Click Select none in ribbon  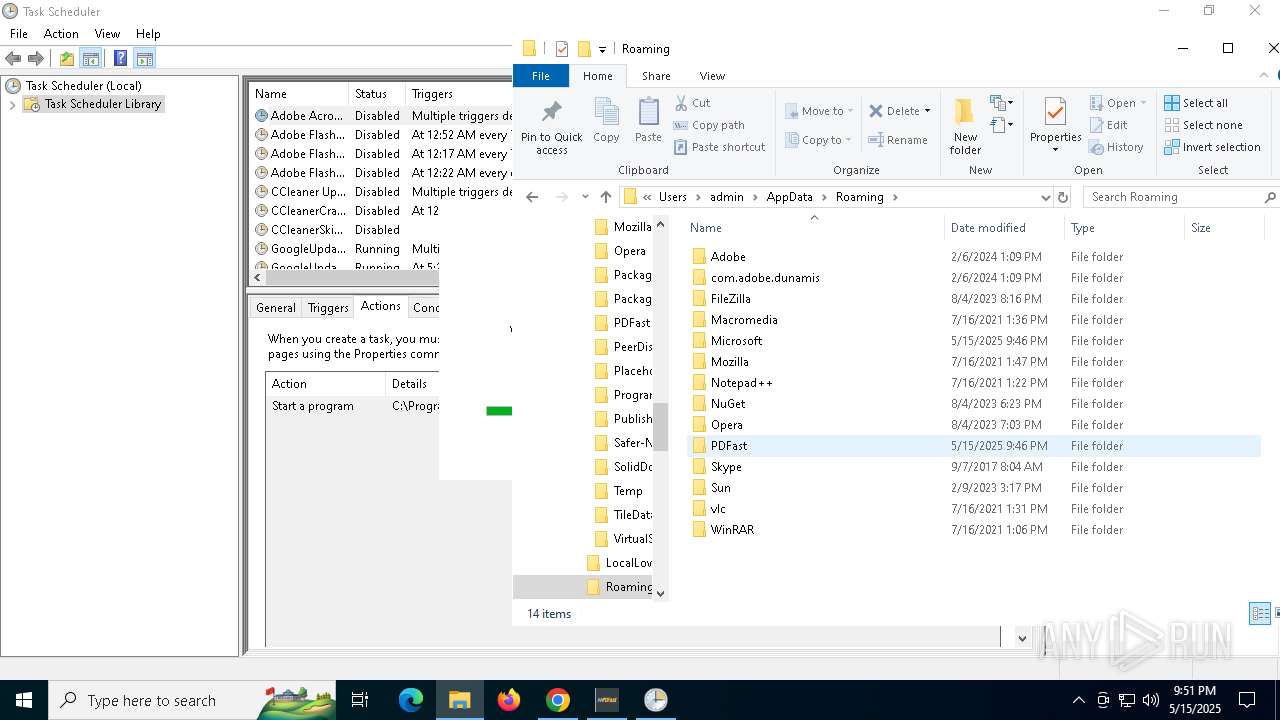[x=1203, y=125]
